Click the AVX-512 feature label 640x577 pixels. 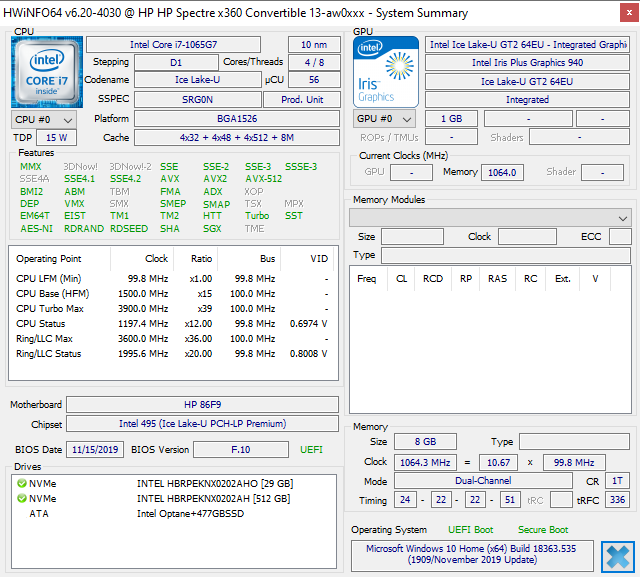coord(264,179)
